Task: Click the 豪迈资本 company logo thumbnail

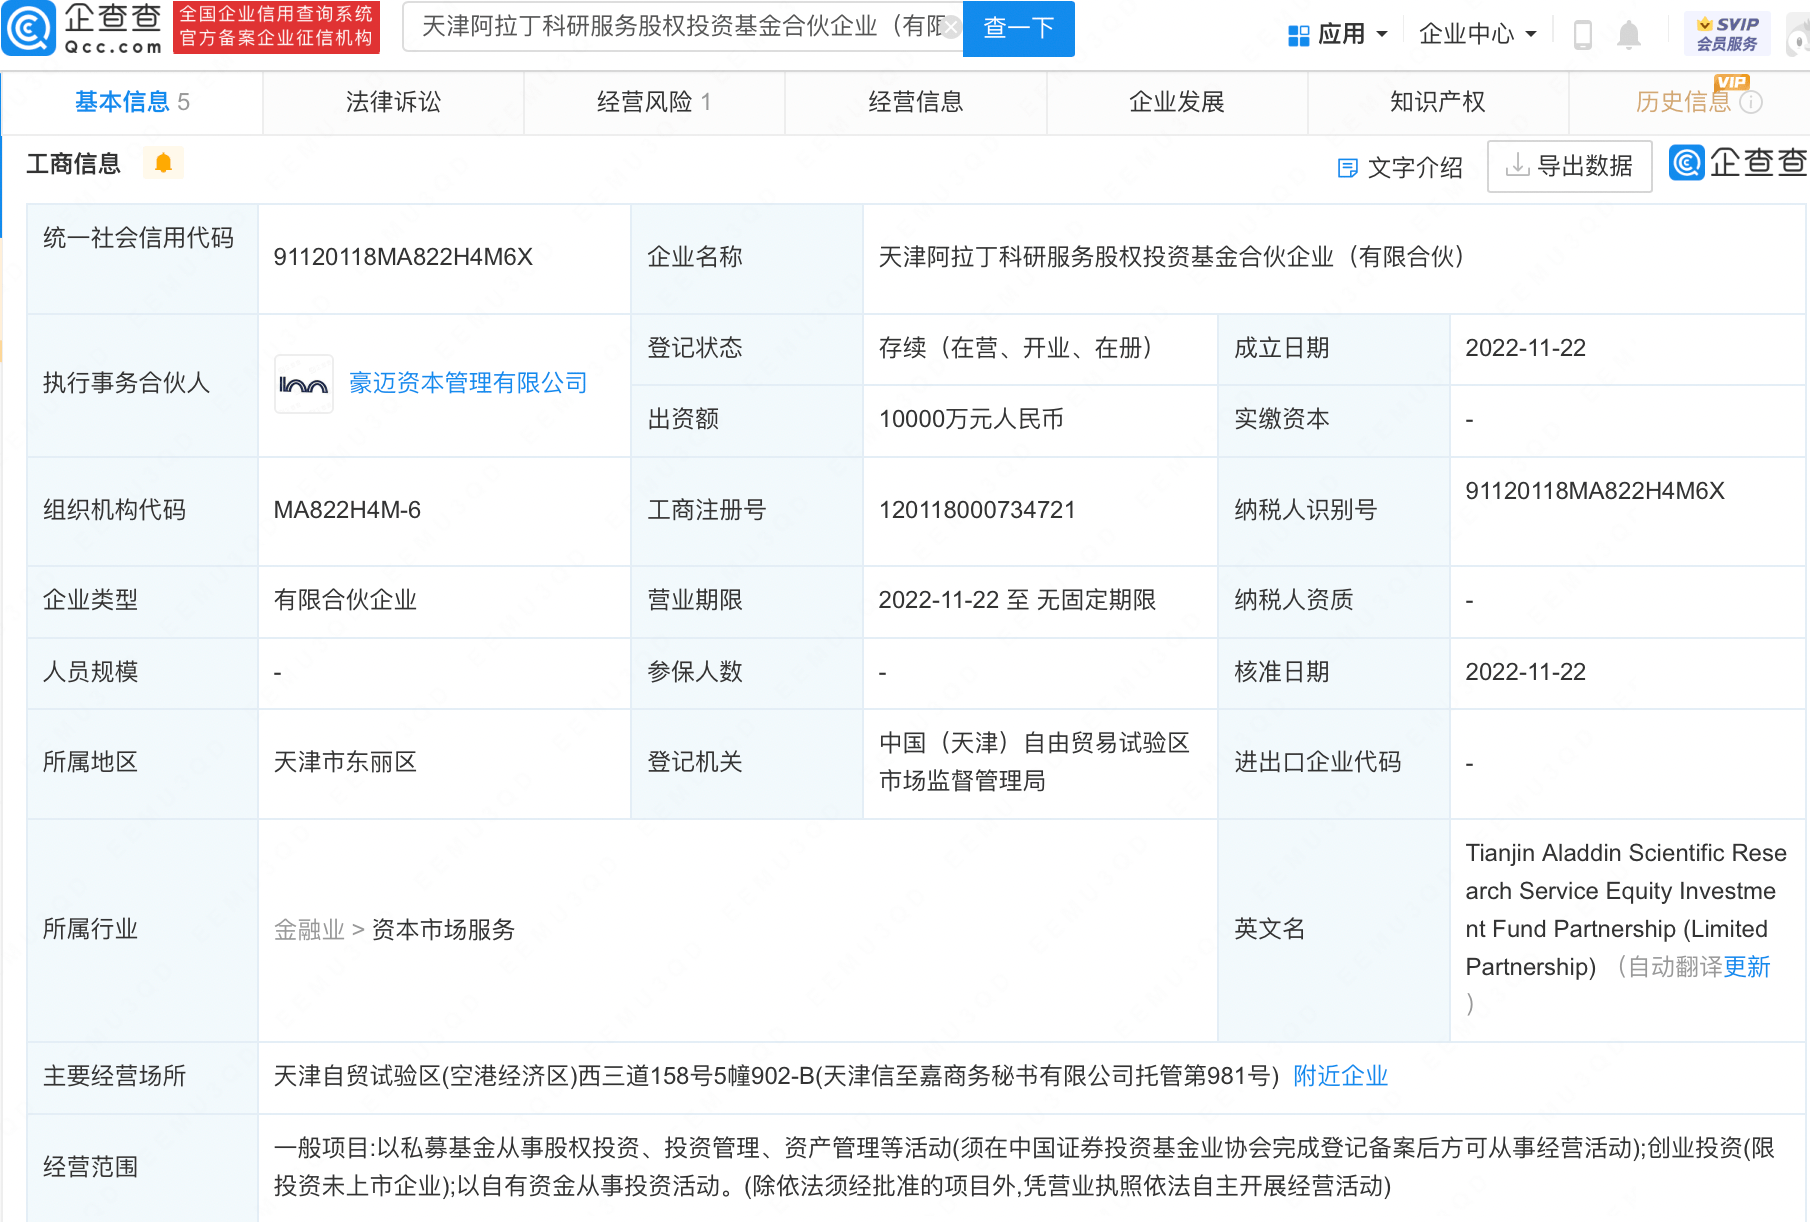Action: click(x=304, y=384)
